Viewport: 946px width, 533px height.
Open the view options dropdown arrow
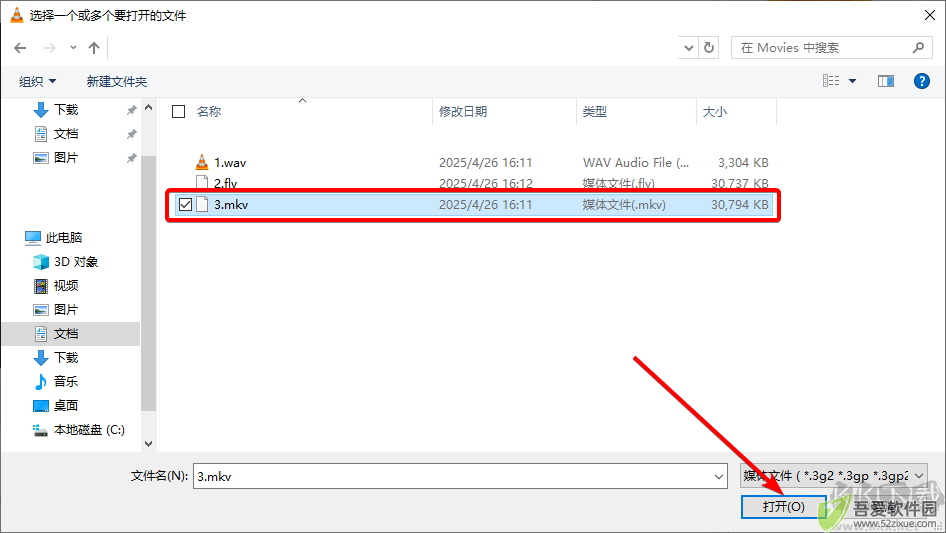pyautogui.click(x=852, y=81)
